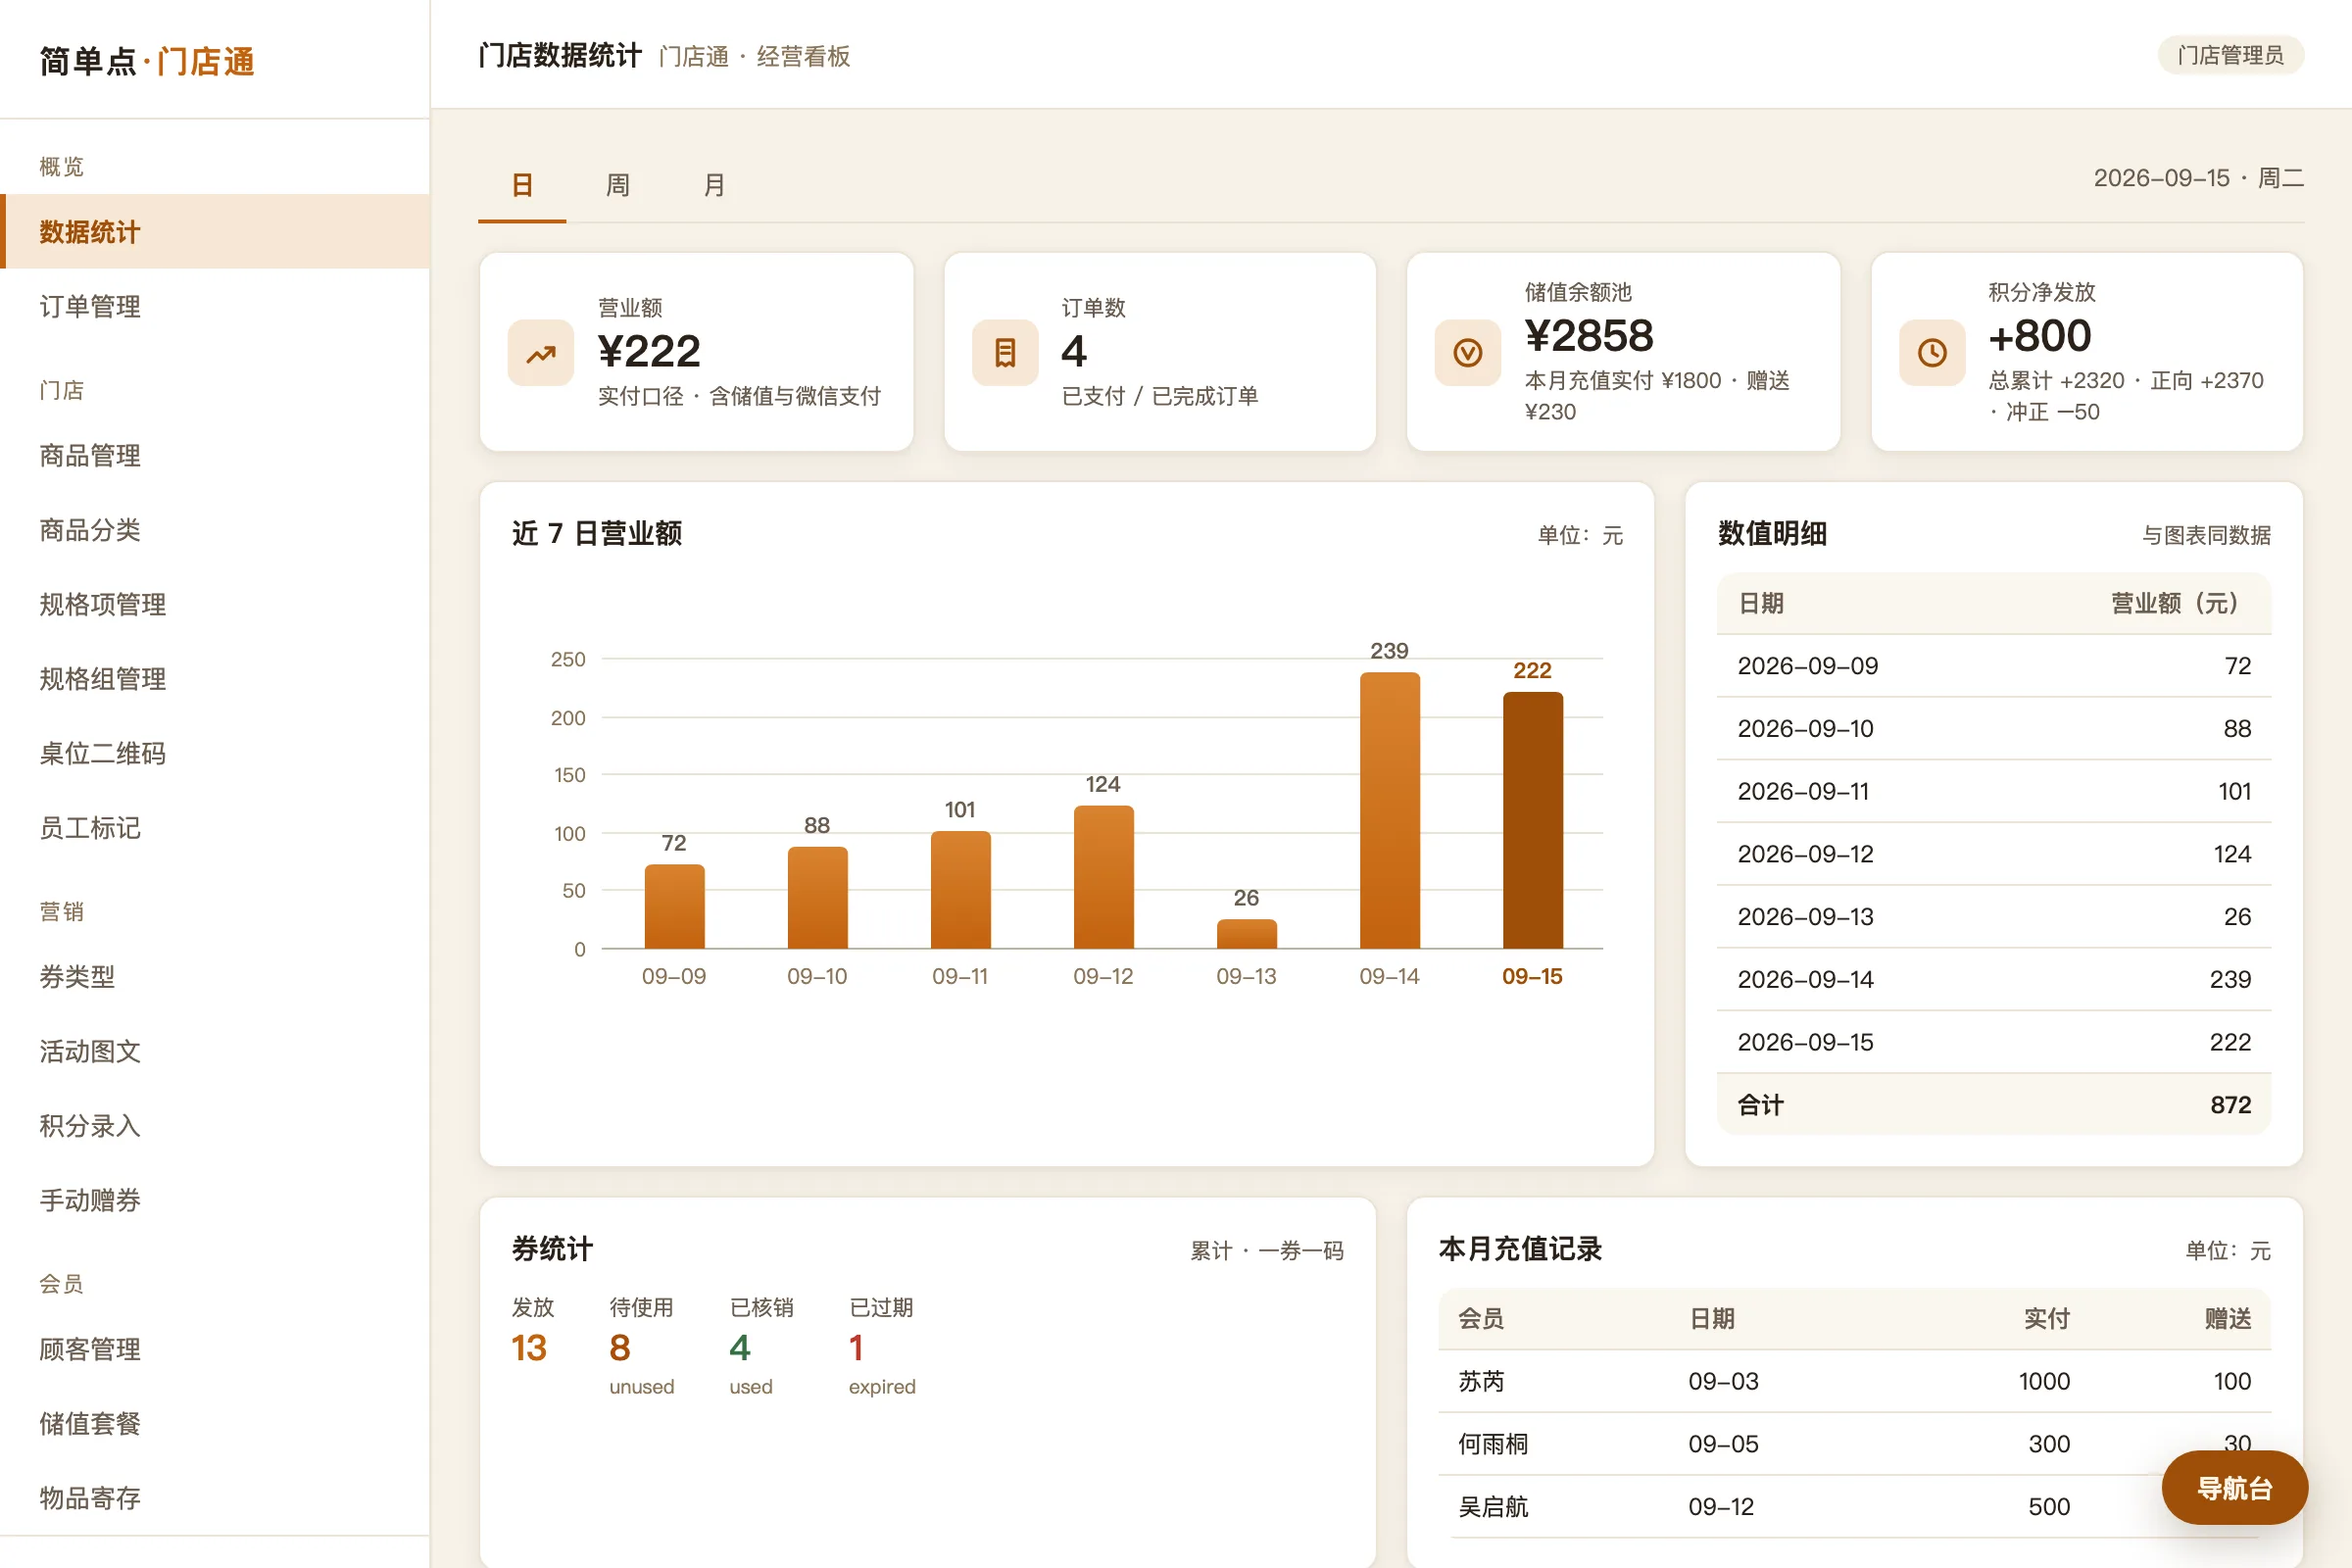Click the 营业额 ¥222 value
The width and height of the screenshot is (2352, 1568).
coord(649,351)
